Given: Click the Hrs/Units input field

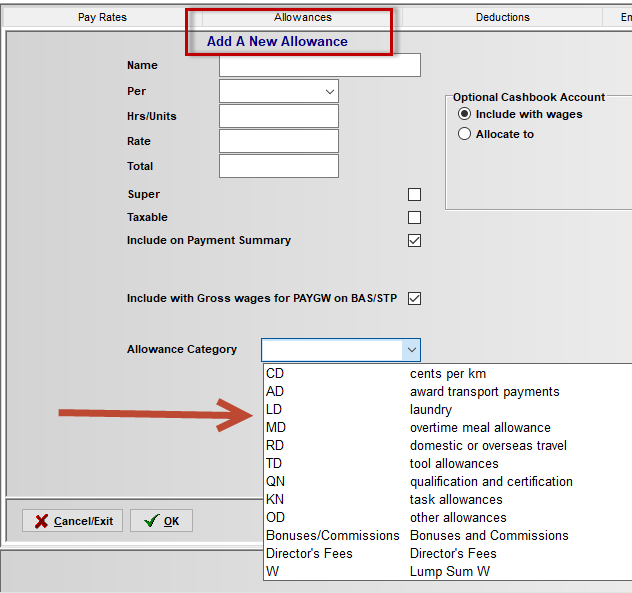Looking at the screenshot, I should (x=278, y=117).
